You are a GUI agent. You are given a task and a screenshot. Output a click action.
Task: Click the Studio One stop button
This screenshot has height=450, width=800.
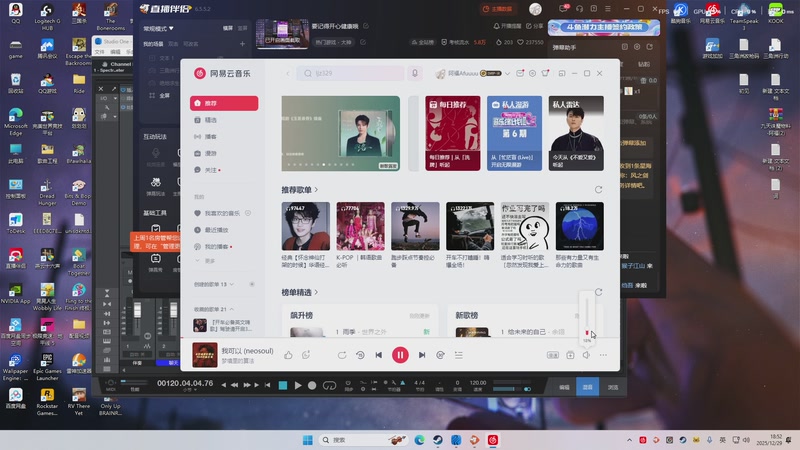tap(283, 386)
